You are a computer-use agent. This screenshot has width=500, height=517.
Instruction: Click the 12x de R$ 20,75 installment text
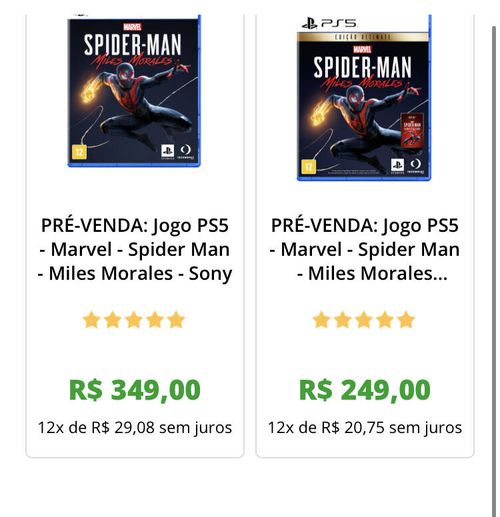[365, 428]
